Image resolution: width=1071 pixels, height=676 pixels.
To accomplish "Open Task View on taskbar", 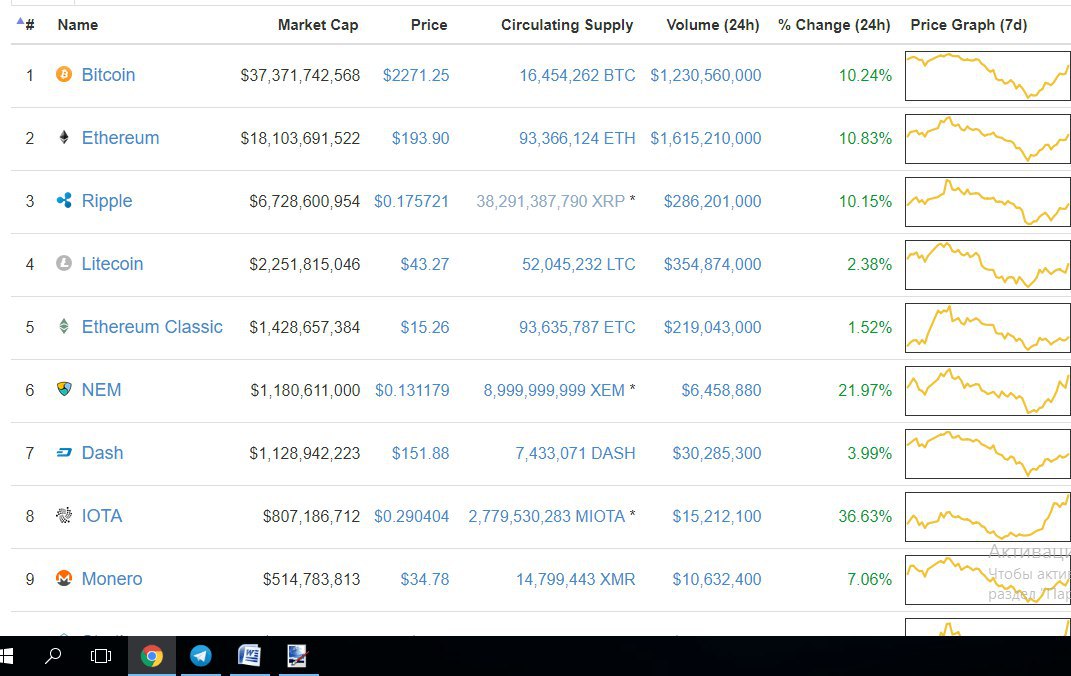I will click(x=100, y=656).
